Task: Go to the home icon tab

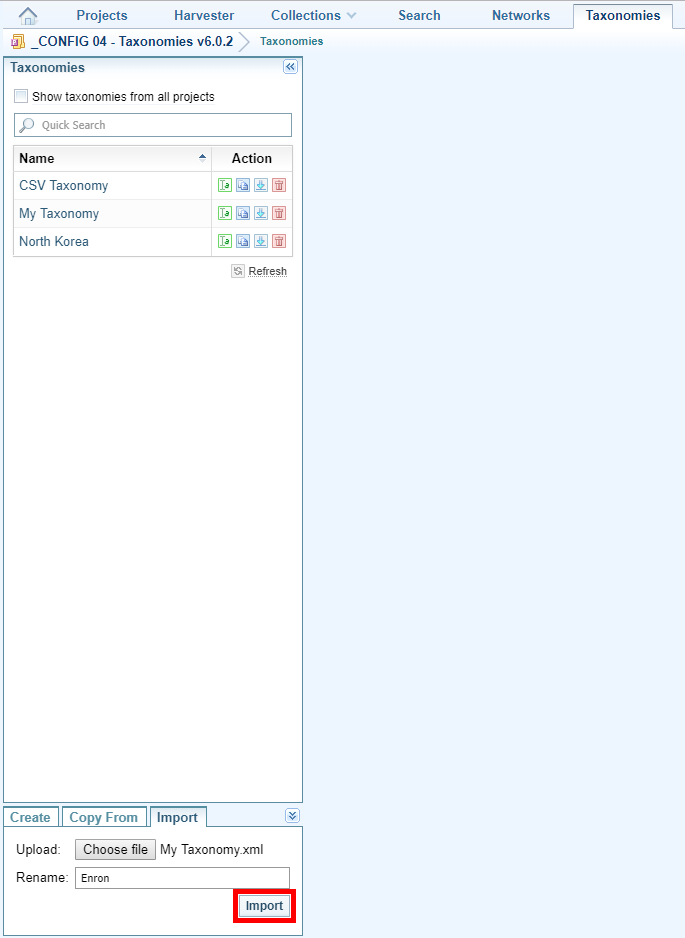Action: pos(28,16)
